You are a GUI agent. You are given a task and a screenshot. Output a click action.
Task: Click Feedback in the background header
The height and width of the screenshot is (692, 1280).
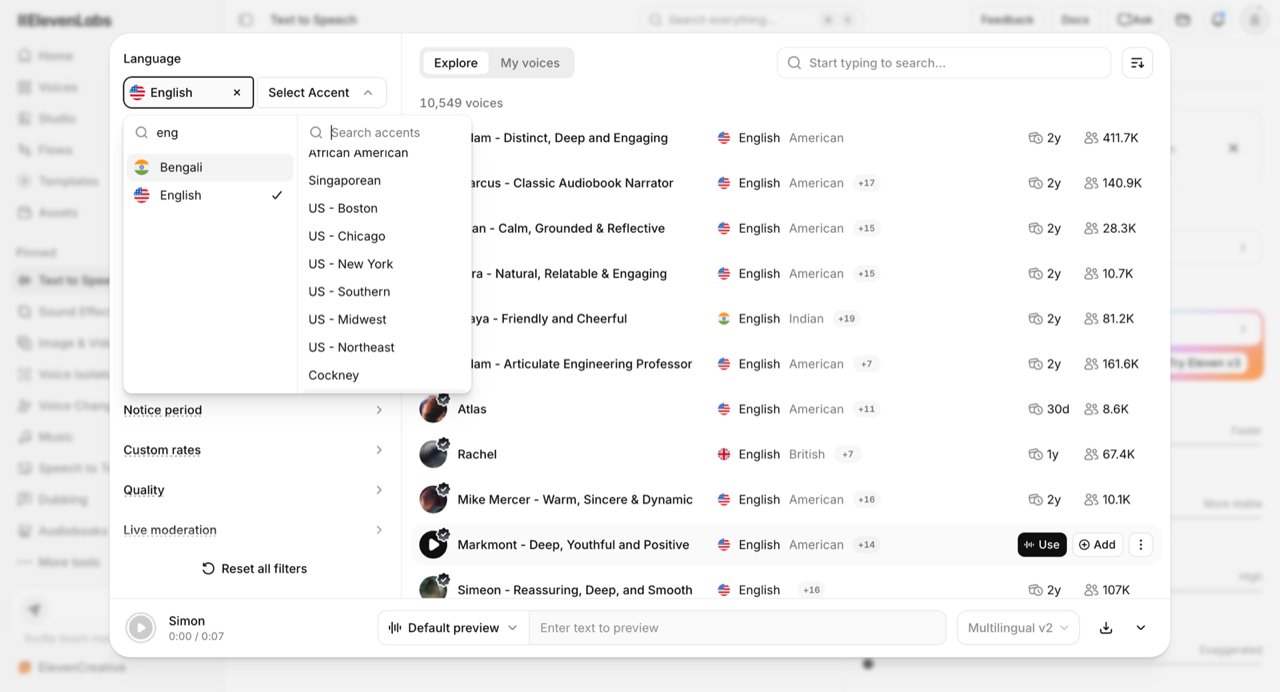pyautogui.click(x=1007, y=20)
